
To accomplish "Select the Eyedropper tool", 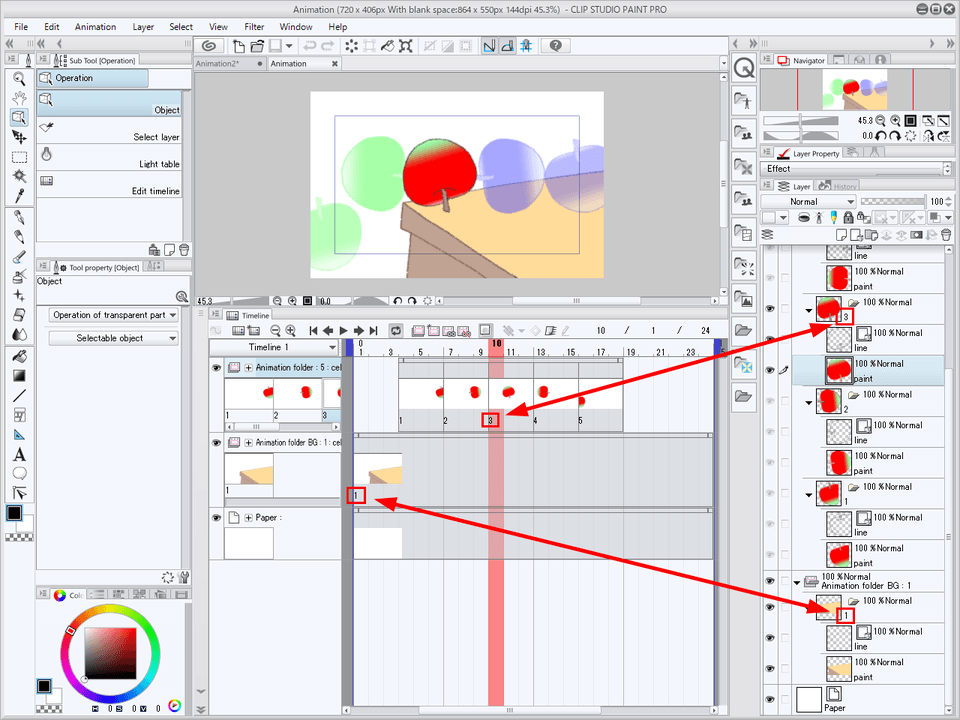I will click(x=19, y=196).
